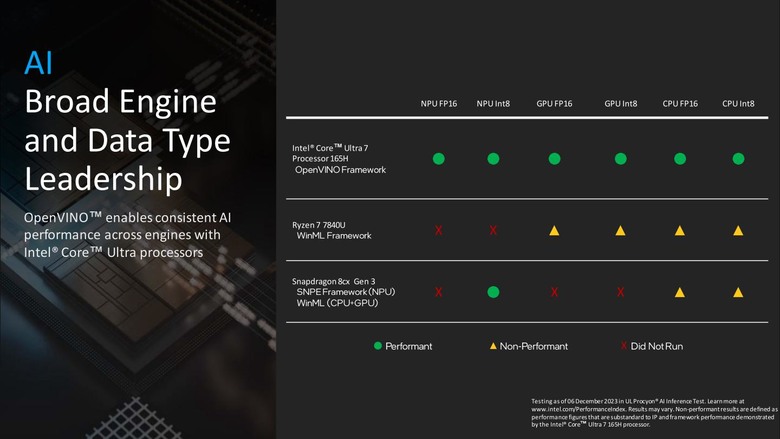Screen dimensions: 780x439
Task: Click the yellow Non-Performant legend triangle
Action: click(x=493, y=346)
